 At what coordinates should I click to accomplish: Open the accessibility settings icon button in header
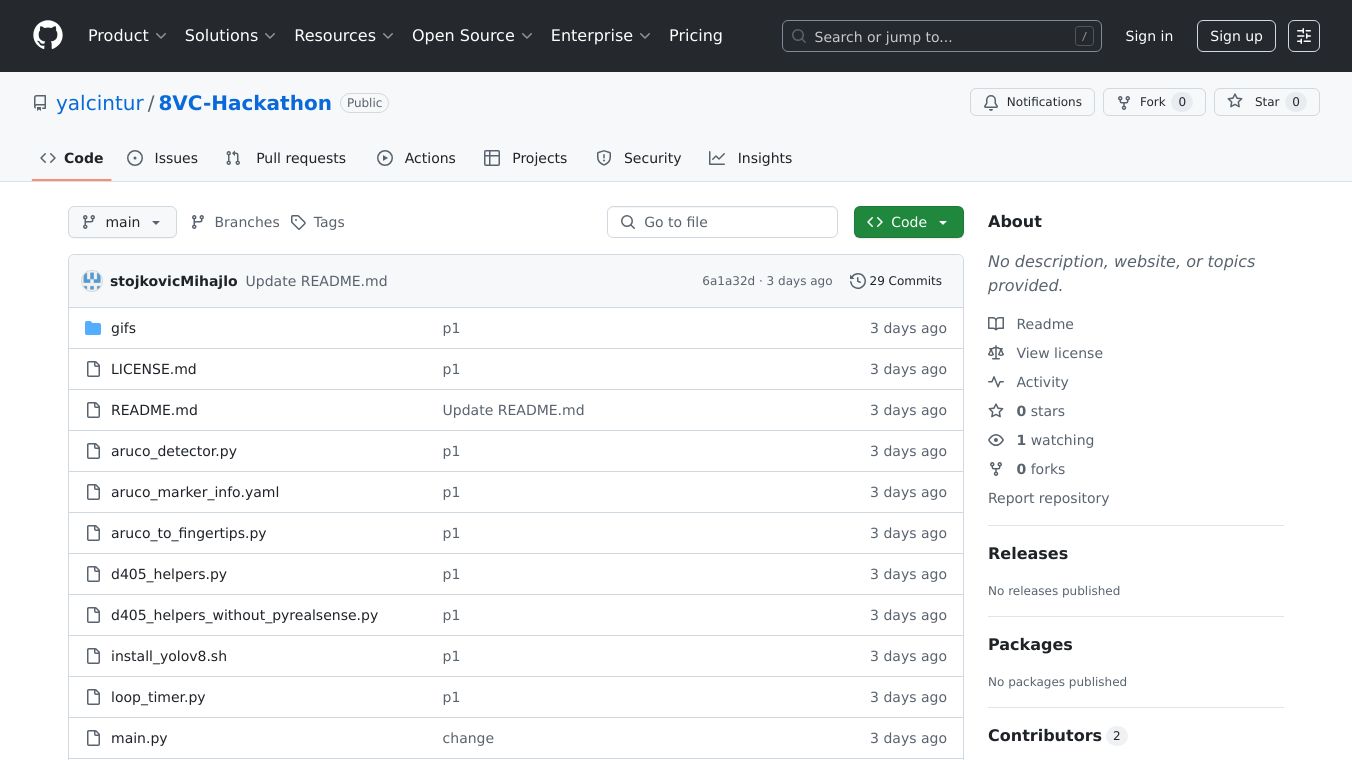1303,36
